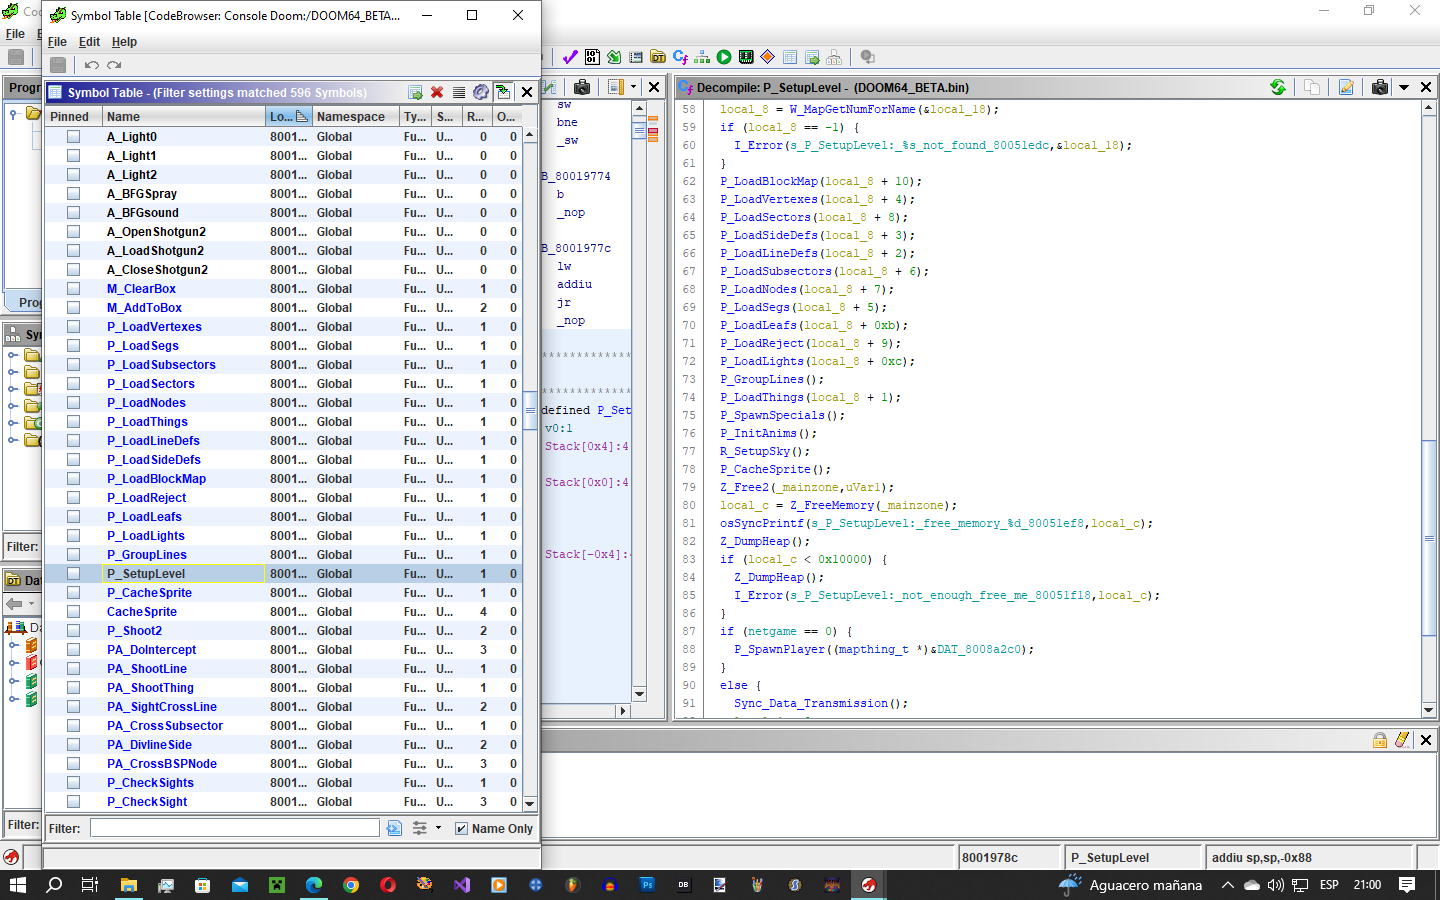Click the orange diamond bookmarks icon
Screen dimensions: 1440x900
pos(768,57)
